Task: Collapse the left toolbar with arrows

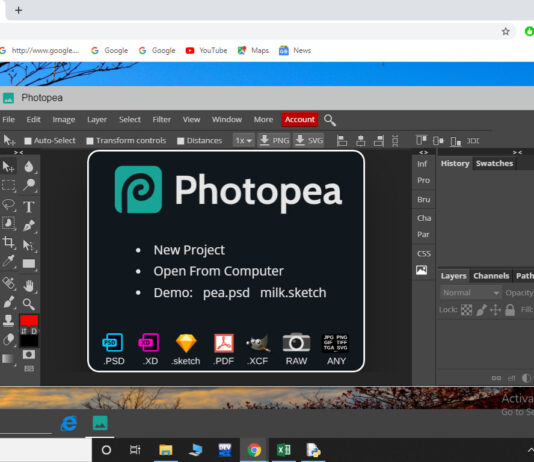Action: (x=19, y=153)
